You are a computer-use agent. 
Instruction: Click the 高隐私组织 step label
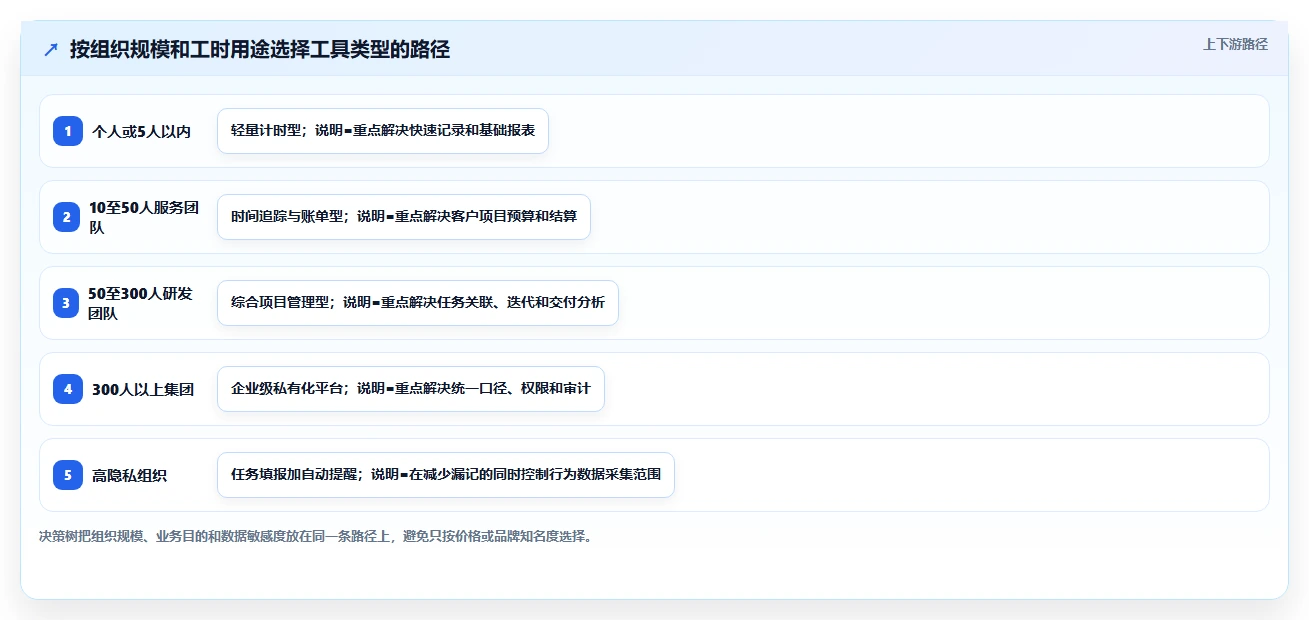(x=129, y=475)
